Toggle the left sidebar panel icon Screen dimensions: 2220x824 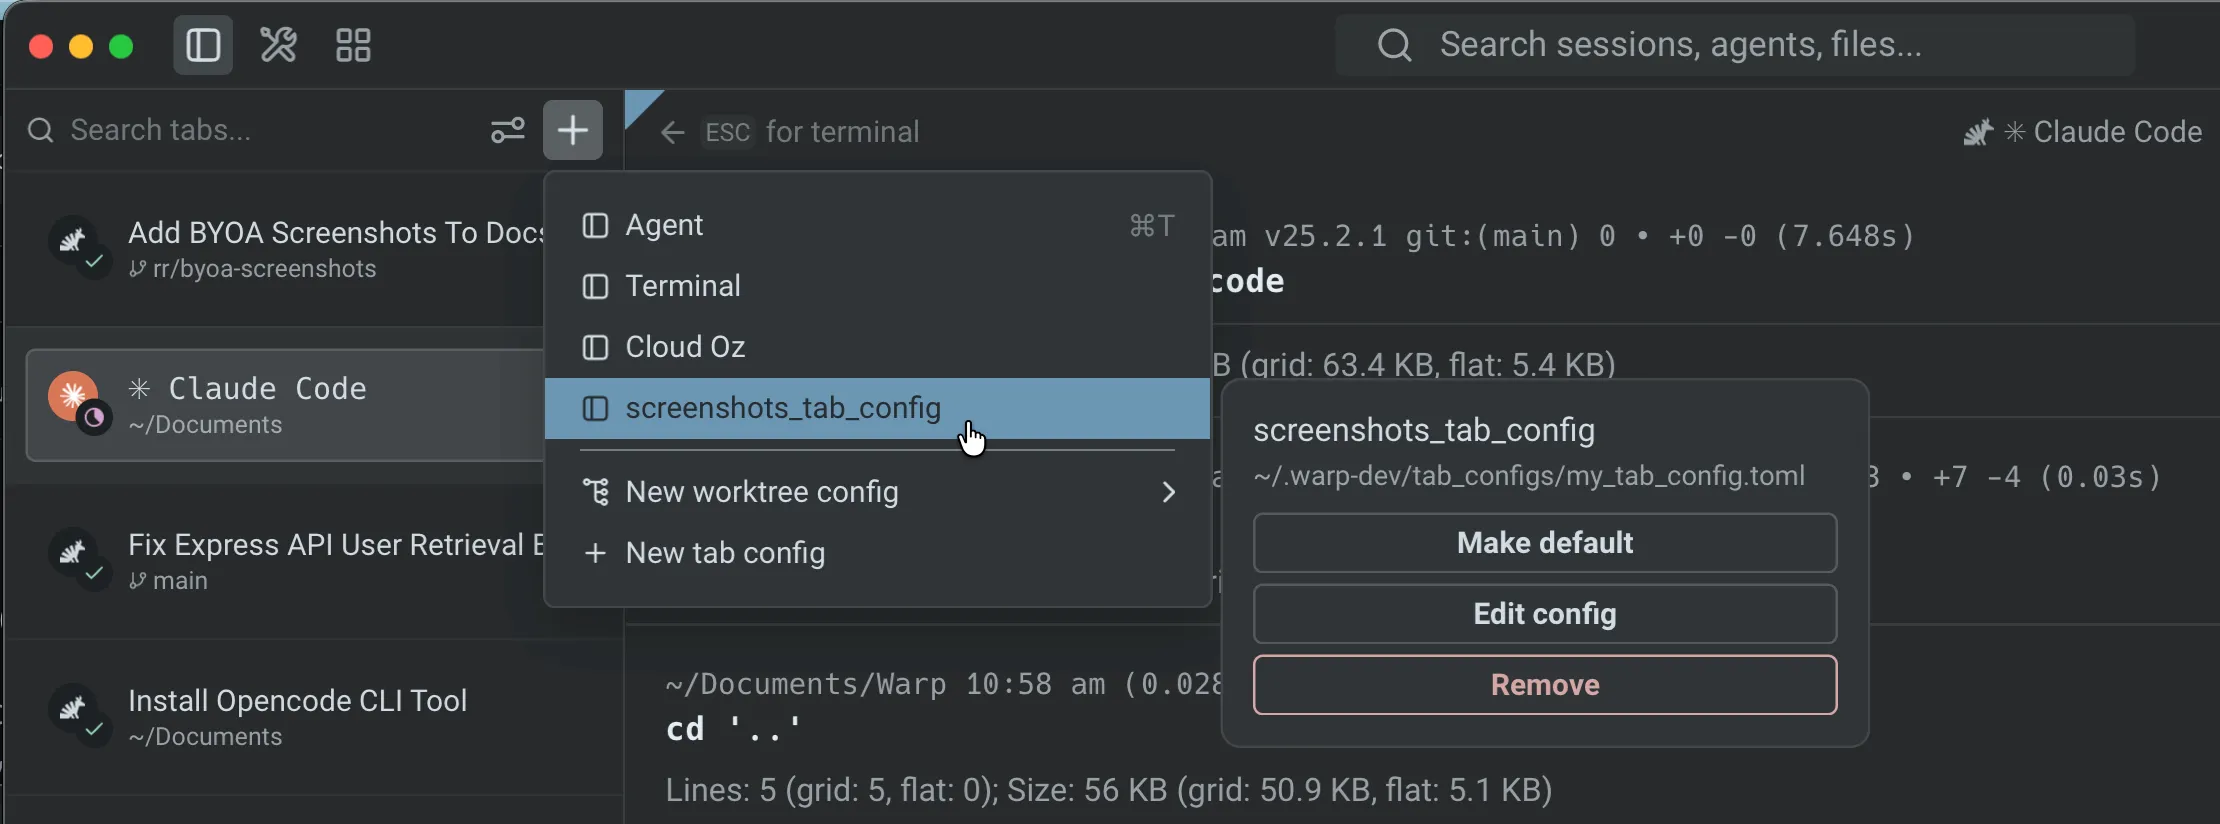pos(203,45)
